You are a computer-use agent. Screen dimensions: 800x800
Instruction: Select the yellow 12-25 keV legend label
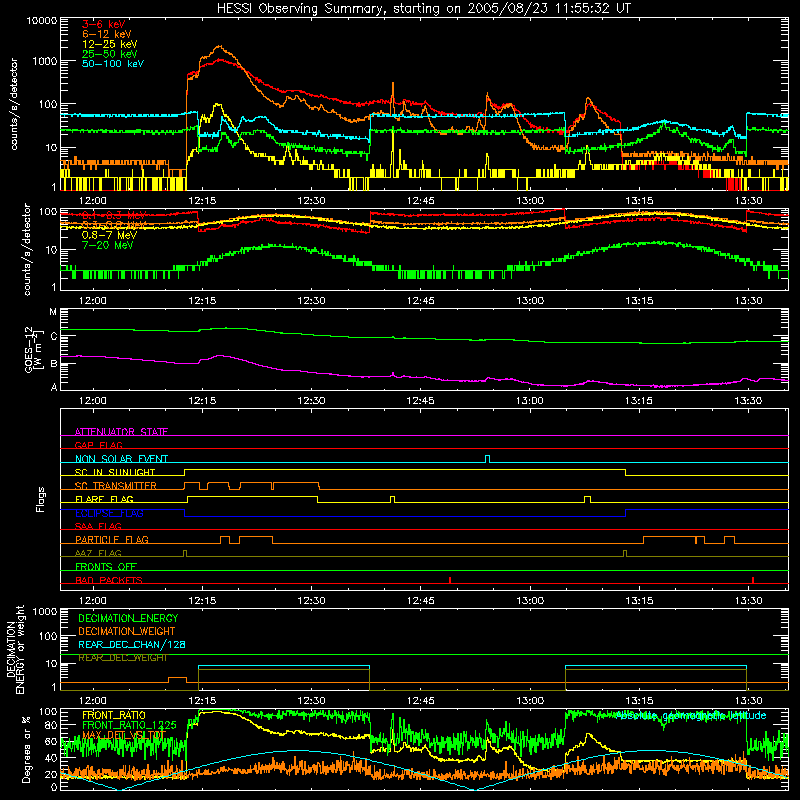tap(110, 44)
